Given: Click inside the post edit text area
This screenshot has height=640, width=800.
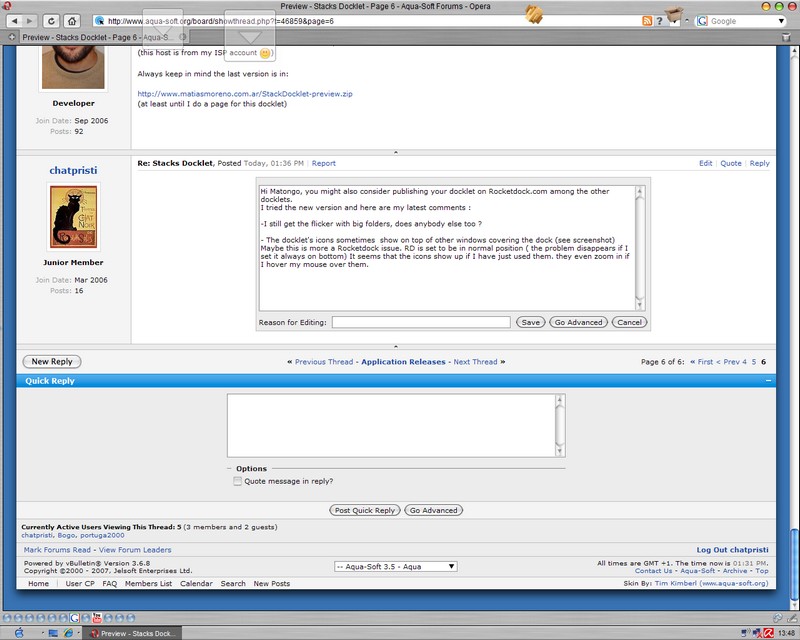Looking at the screenshot, I should click(447, 248).
